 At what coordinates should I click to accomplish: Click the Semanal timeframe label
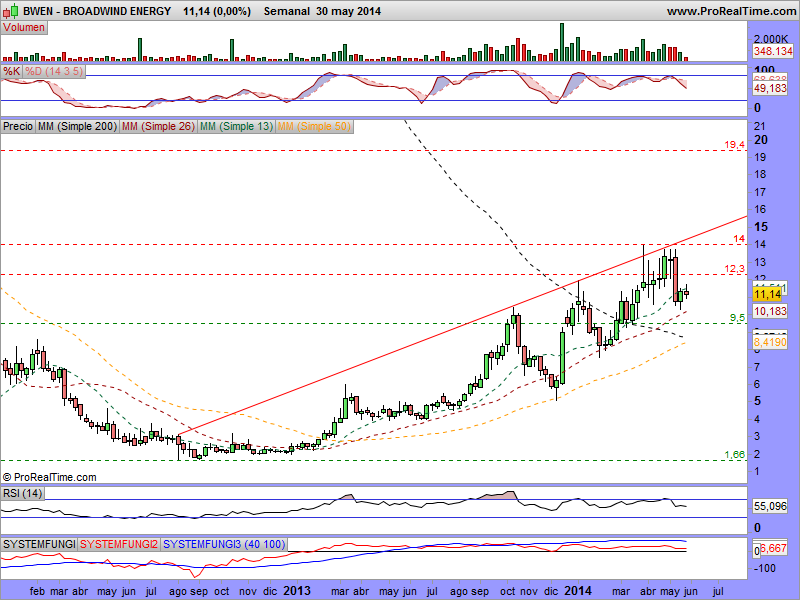click(286, 11)
